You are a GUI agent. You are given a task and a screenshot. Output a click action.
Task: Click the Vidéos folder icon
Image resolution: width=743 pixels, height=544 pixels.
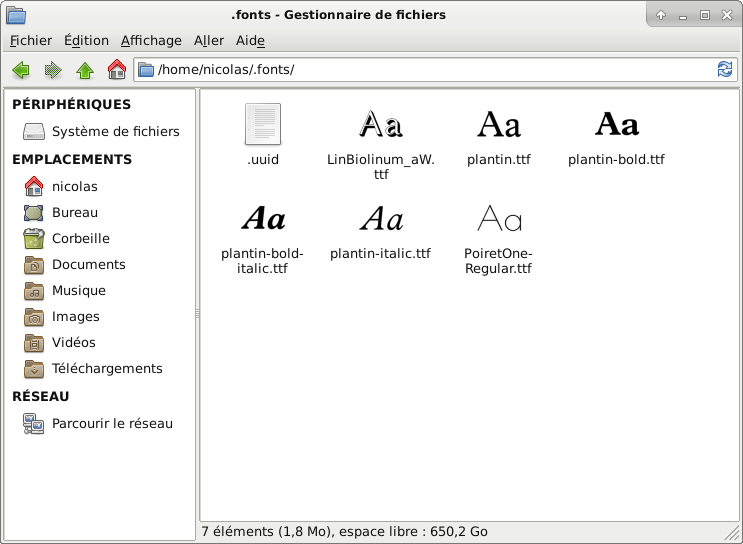[34, 343]
